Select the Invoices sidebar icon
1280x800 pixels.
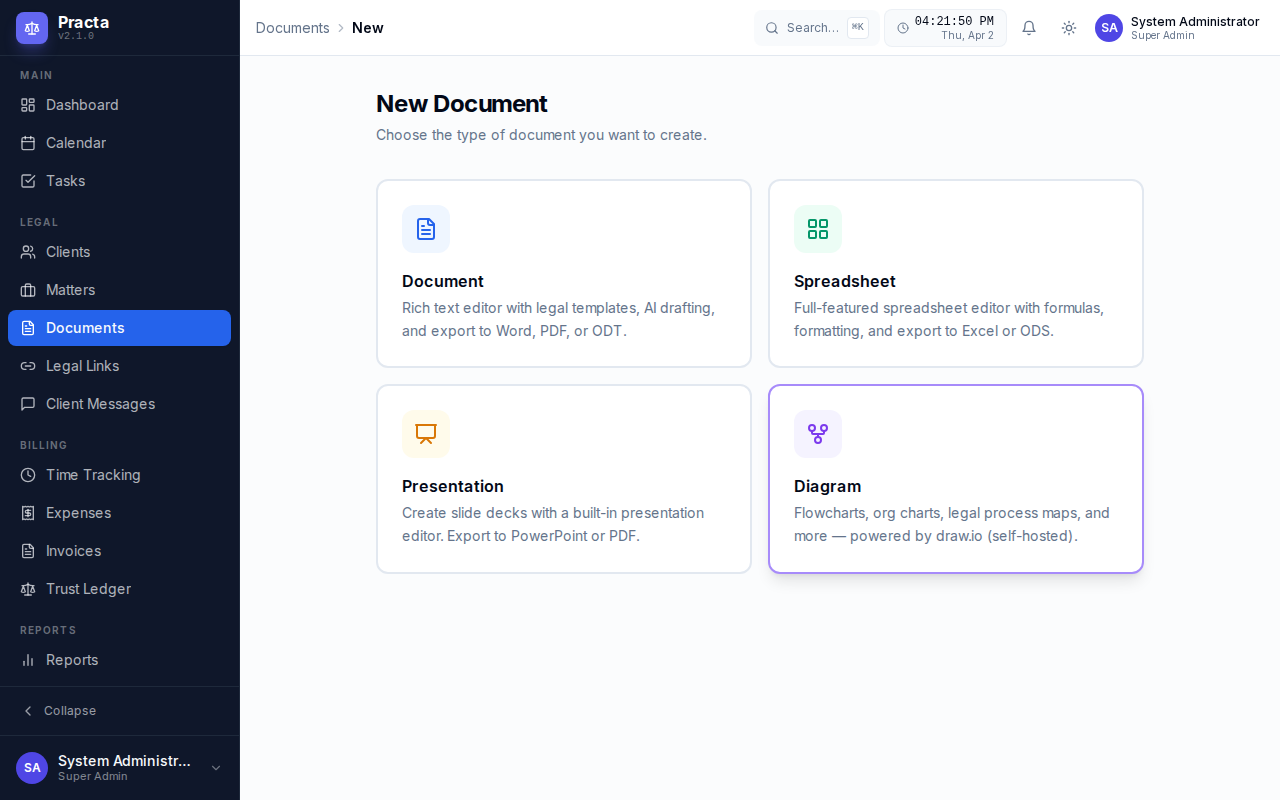(28, 551)
